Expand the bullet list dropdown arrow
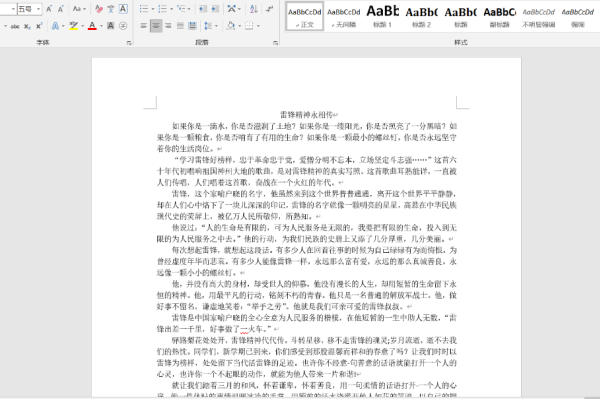 tap(153, 9)
